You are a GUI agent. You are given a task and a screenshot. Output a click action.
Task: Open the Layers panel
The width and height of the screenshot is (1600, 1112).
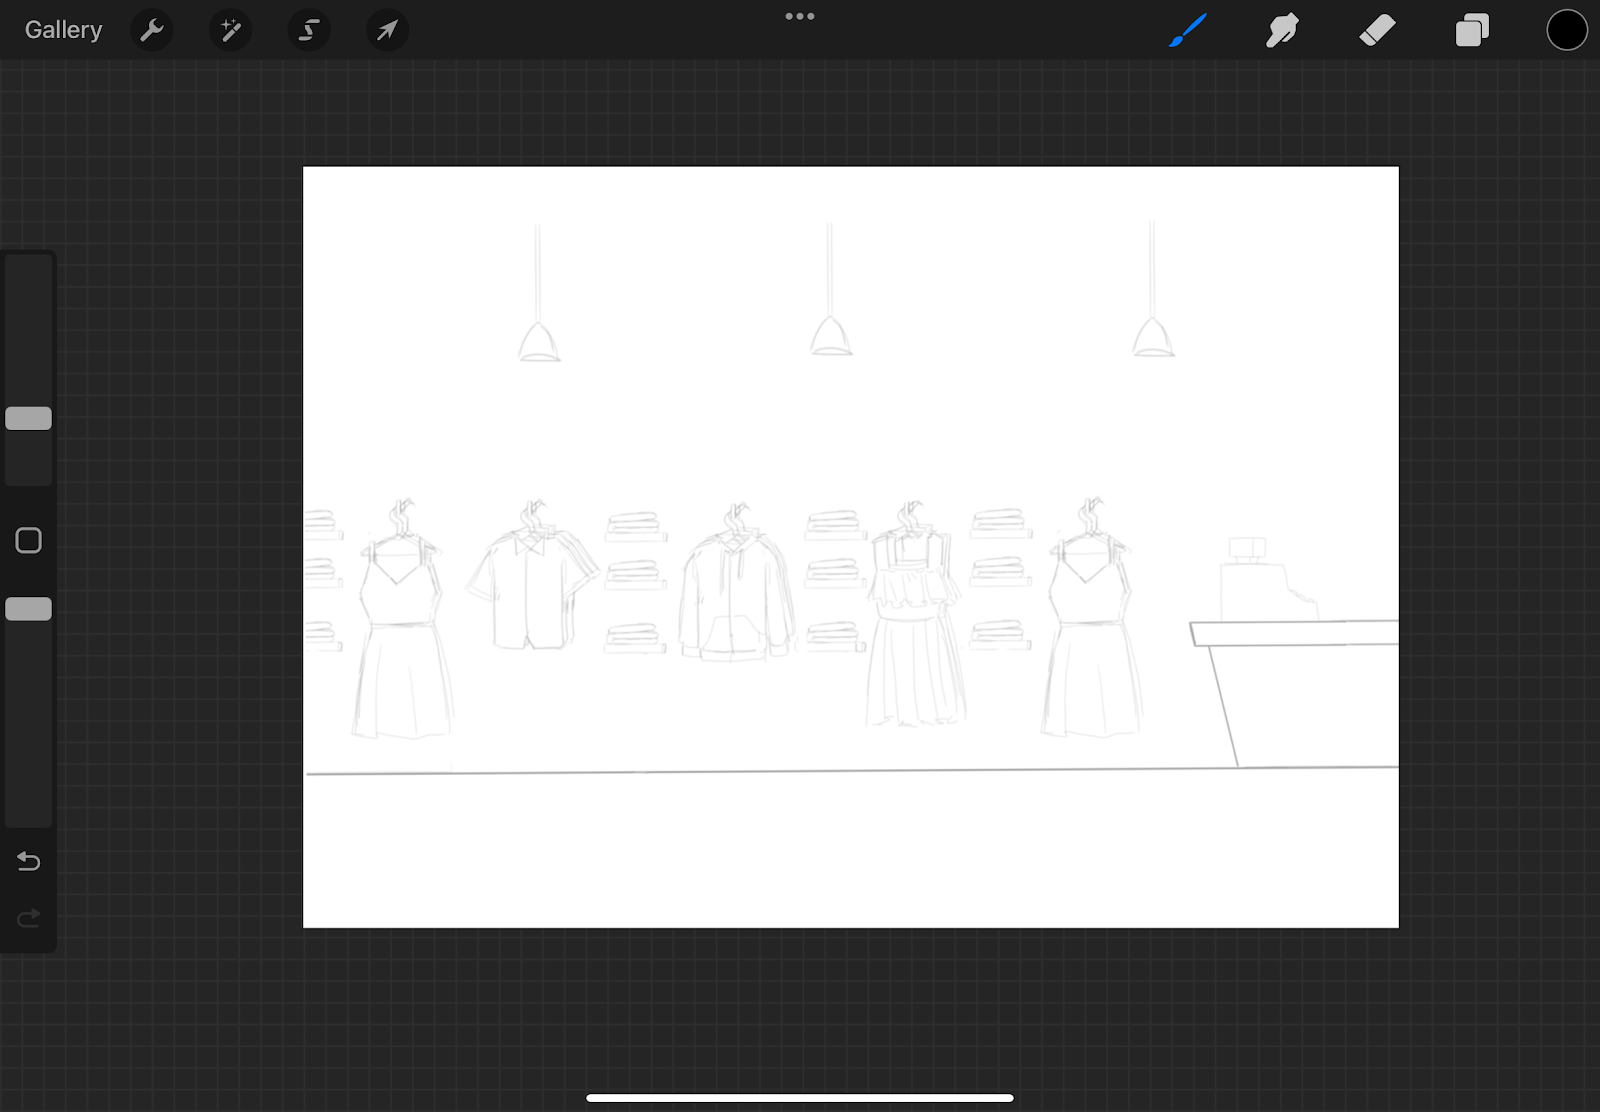click(x=1472, y=30)
